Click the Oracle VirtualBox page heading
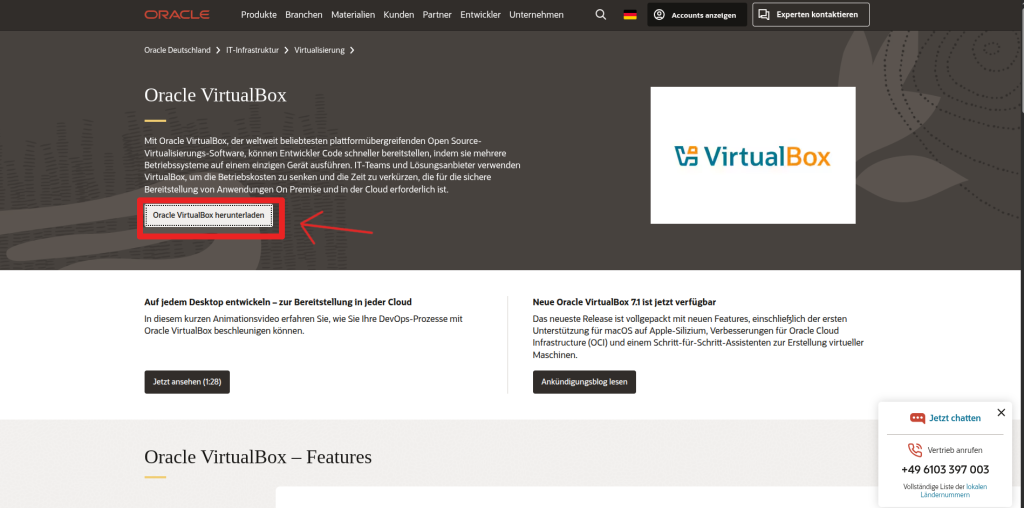Image resolution: width=1024 pixels, height=508 pixels. (216, 95)
